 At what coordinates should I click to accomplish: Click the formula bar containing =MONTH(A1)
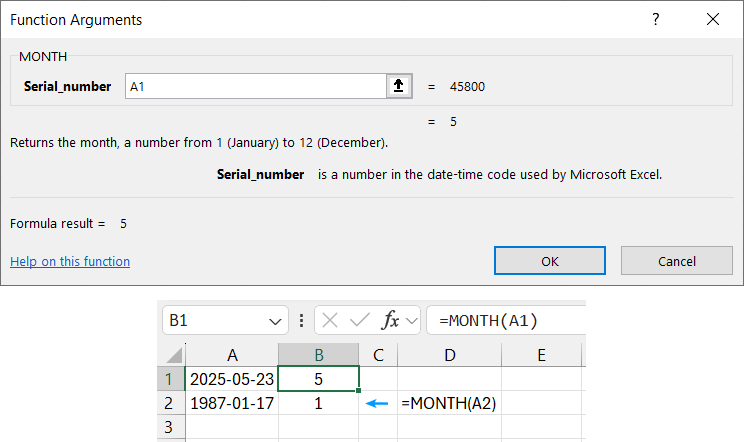pos(506,321)
